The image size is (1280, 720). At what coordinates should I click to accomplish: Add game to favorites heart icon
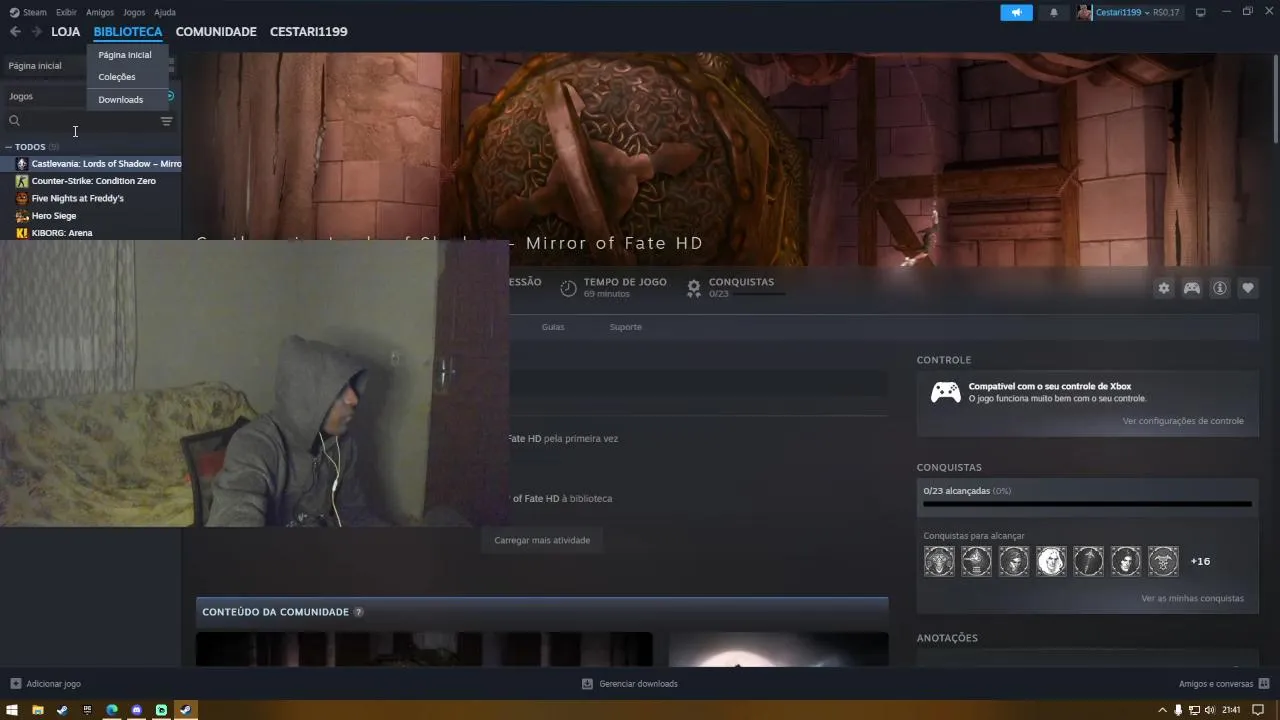(x=1248, y=288)
